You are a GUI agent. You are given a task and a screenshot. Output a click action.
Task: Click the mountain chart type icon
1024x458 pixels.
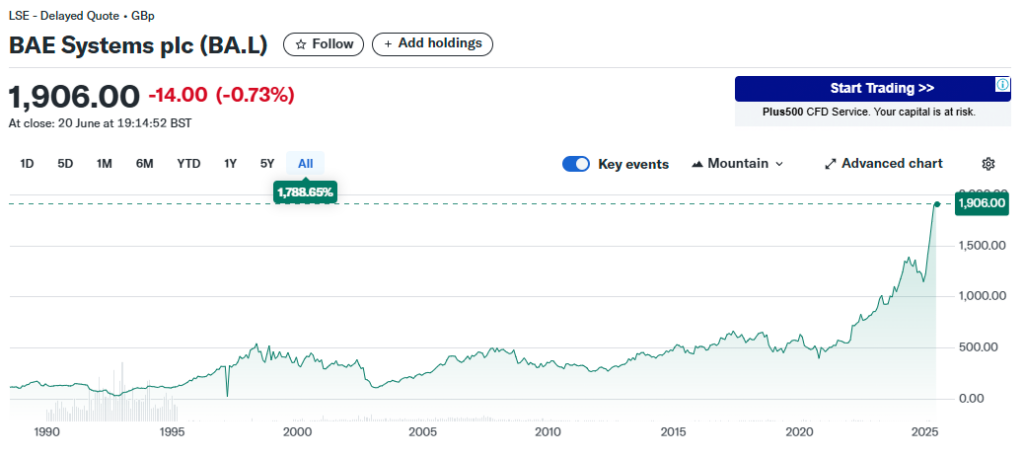pos(697,164)
